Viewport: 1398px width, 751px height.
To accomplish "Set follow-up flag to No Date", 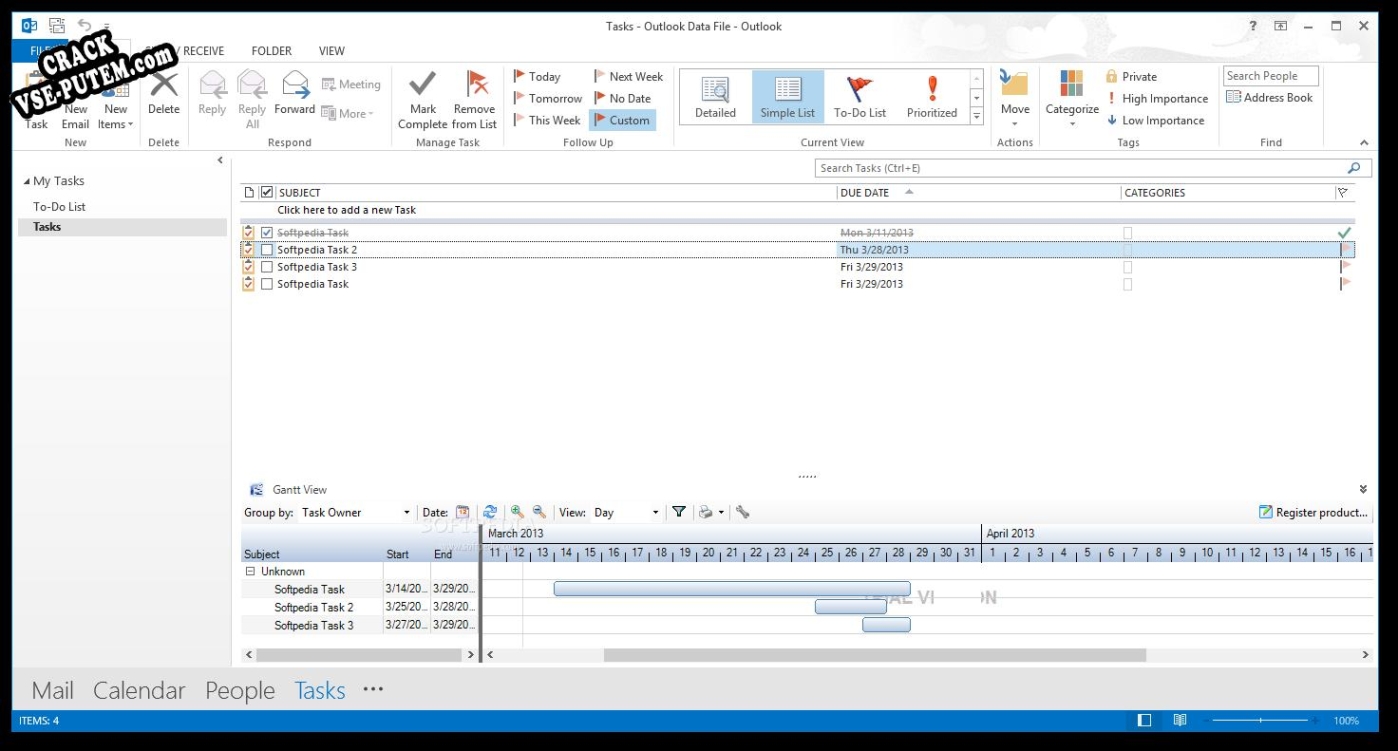I will [x=622, y=98].
